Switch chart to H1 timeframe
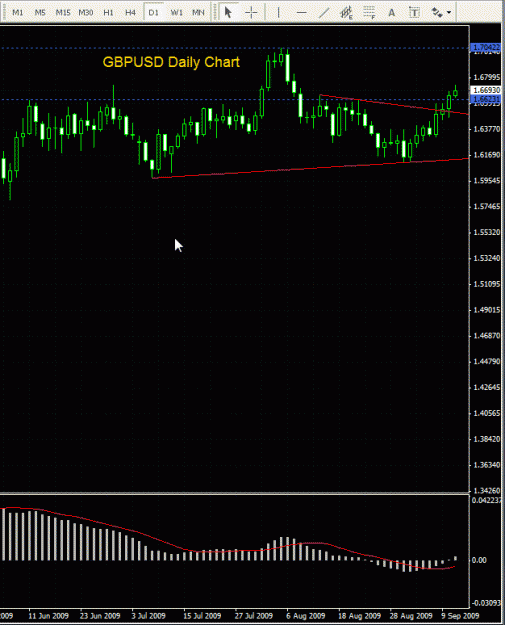Screen dimensions: 505x625 tap(108, 12)
